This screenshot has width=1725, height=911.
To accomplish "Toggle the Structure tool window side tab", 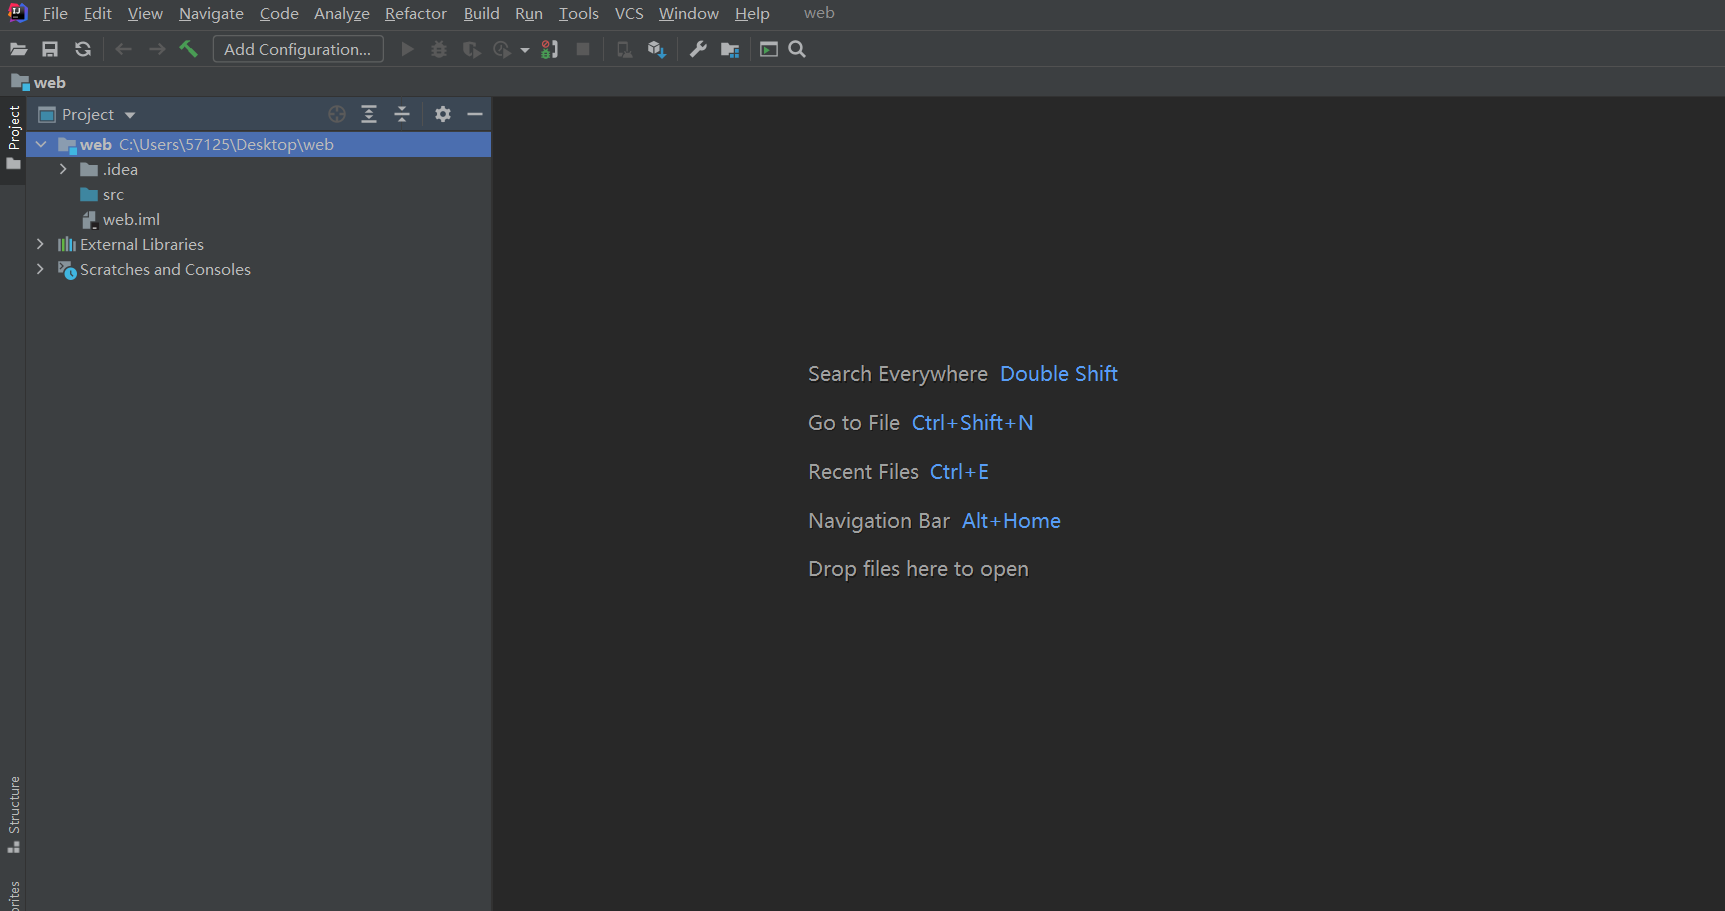I will pyautogui.click(x=13, y=814).
